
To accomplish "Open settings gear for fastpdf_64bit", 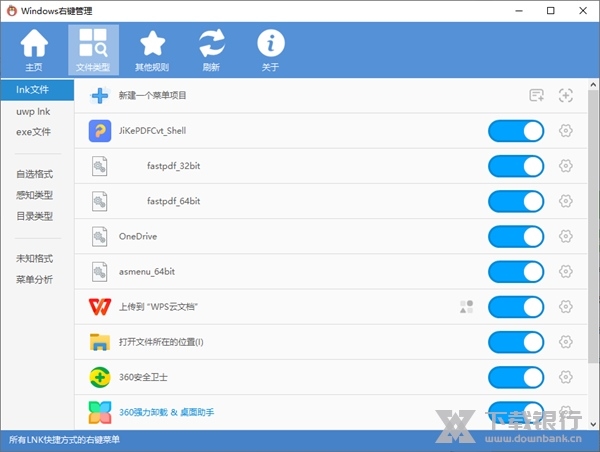I will click(x=566, y=201).
